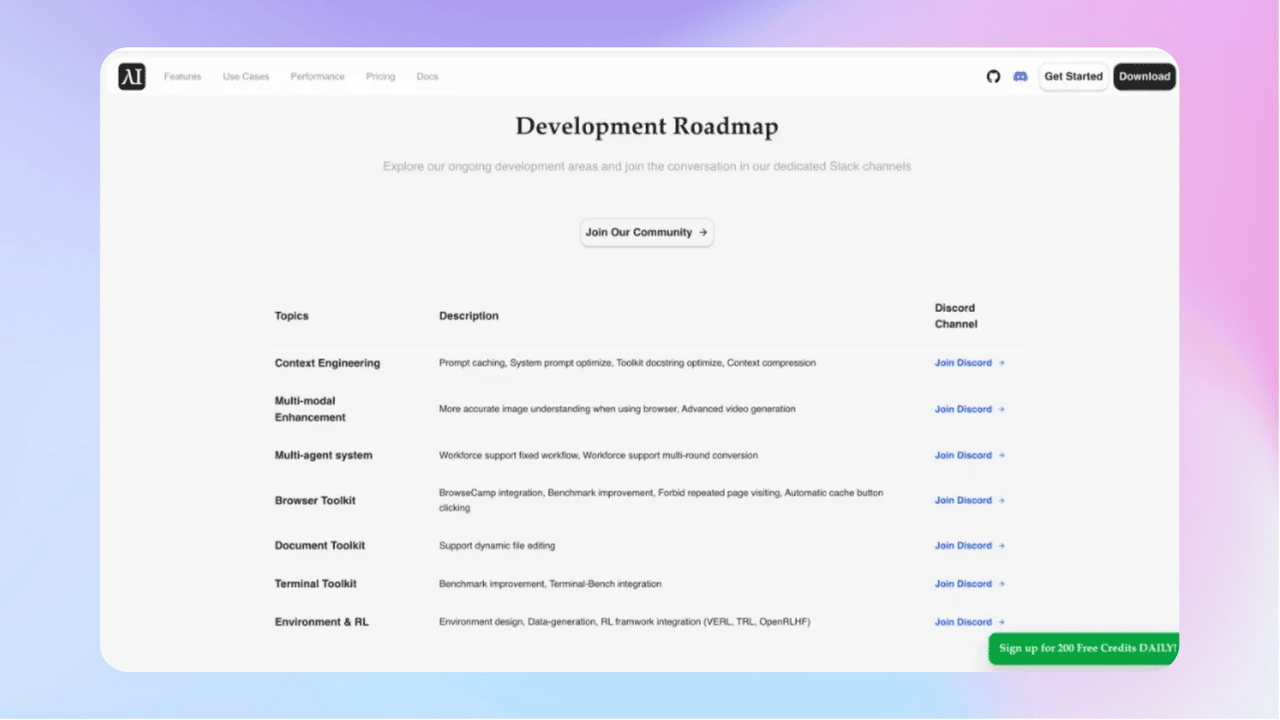Open the GitHub repository icon
Viewport: 1280px width, 720px height.
[x=993, y=77]
